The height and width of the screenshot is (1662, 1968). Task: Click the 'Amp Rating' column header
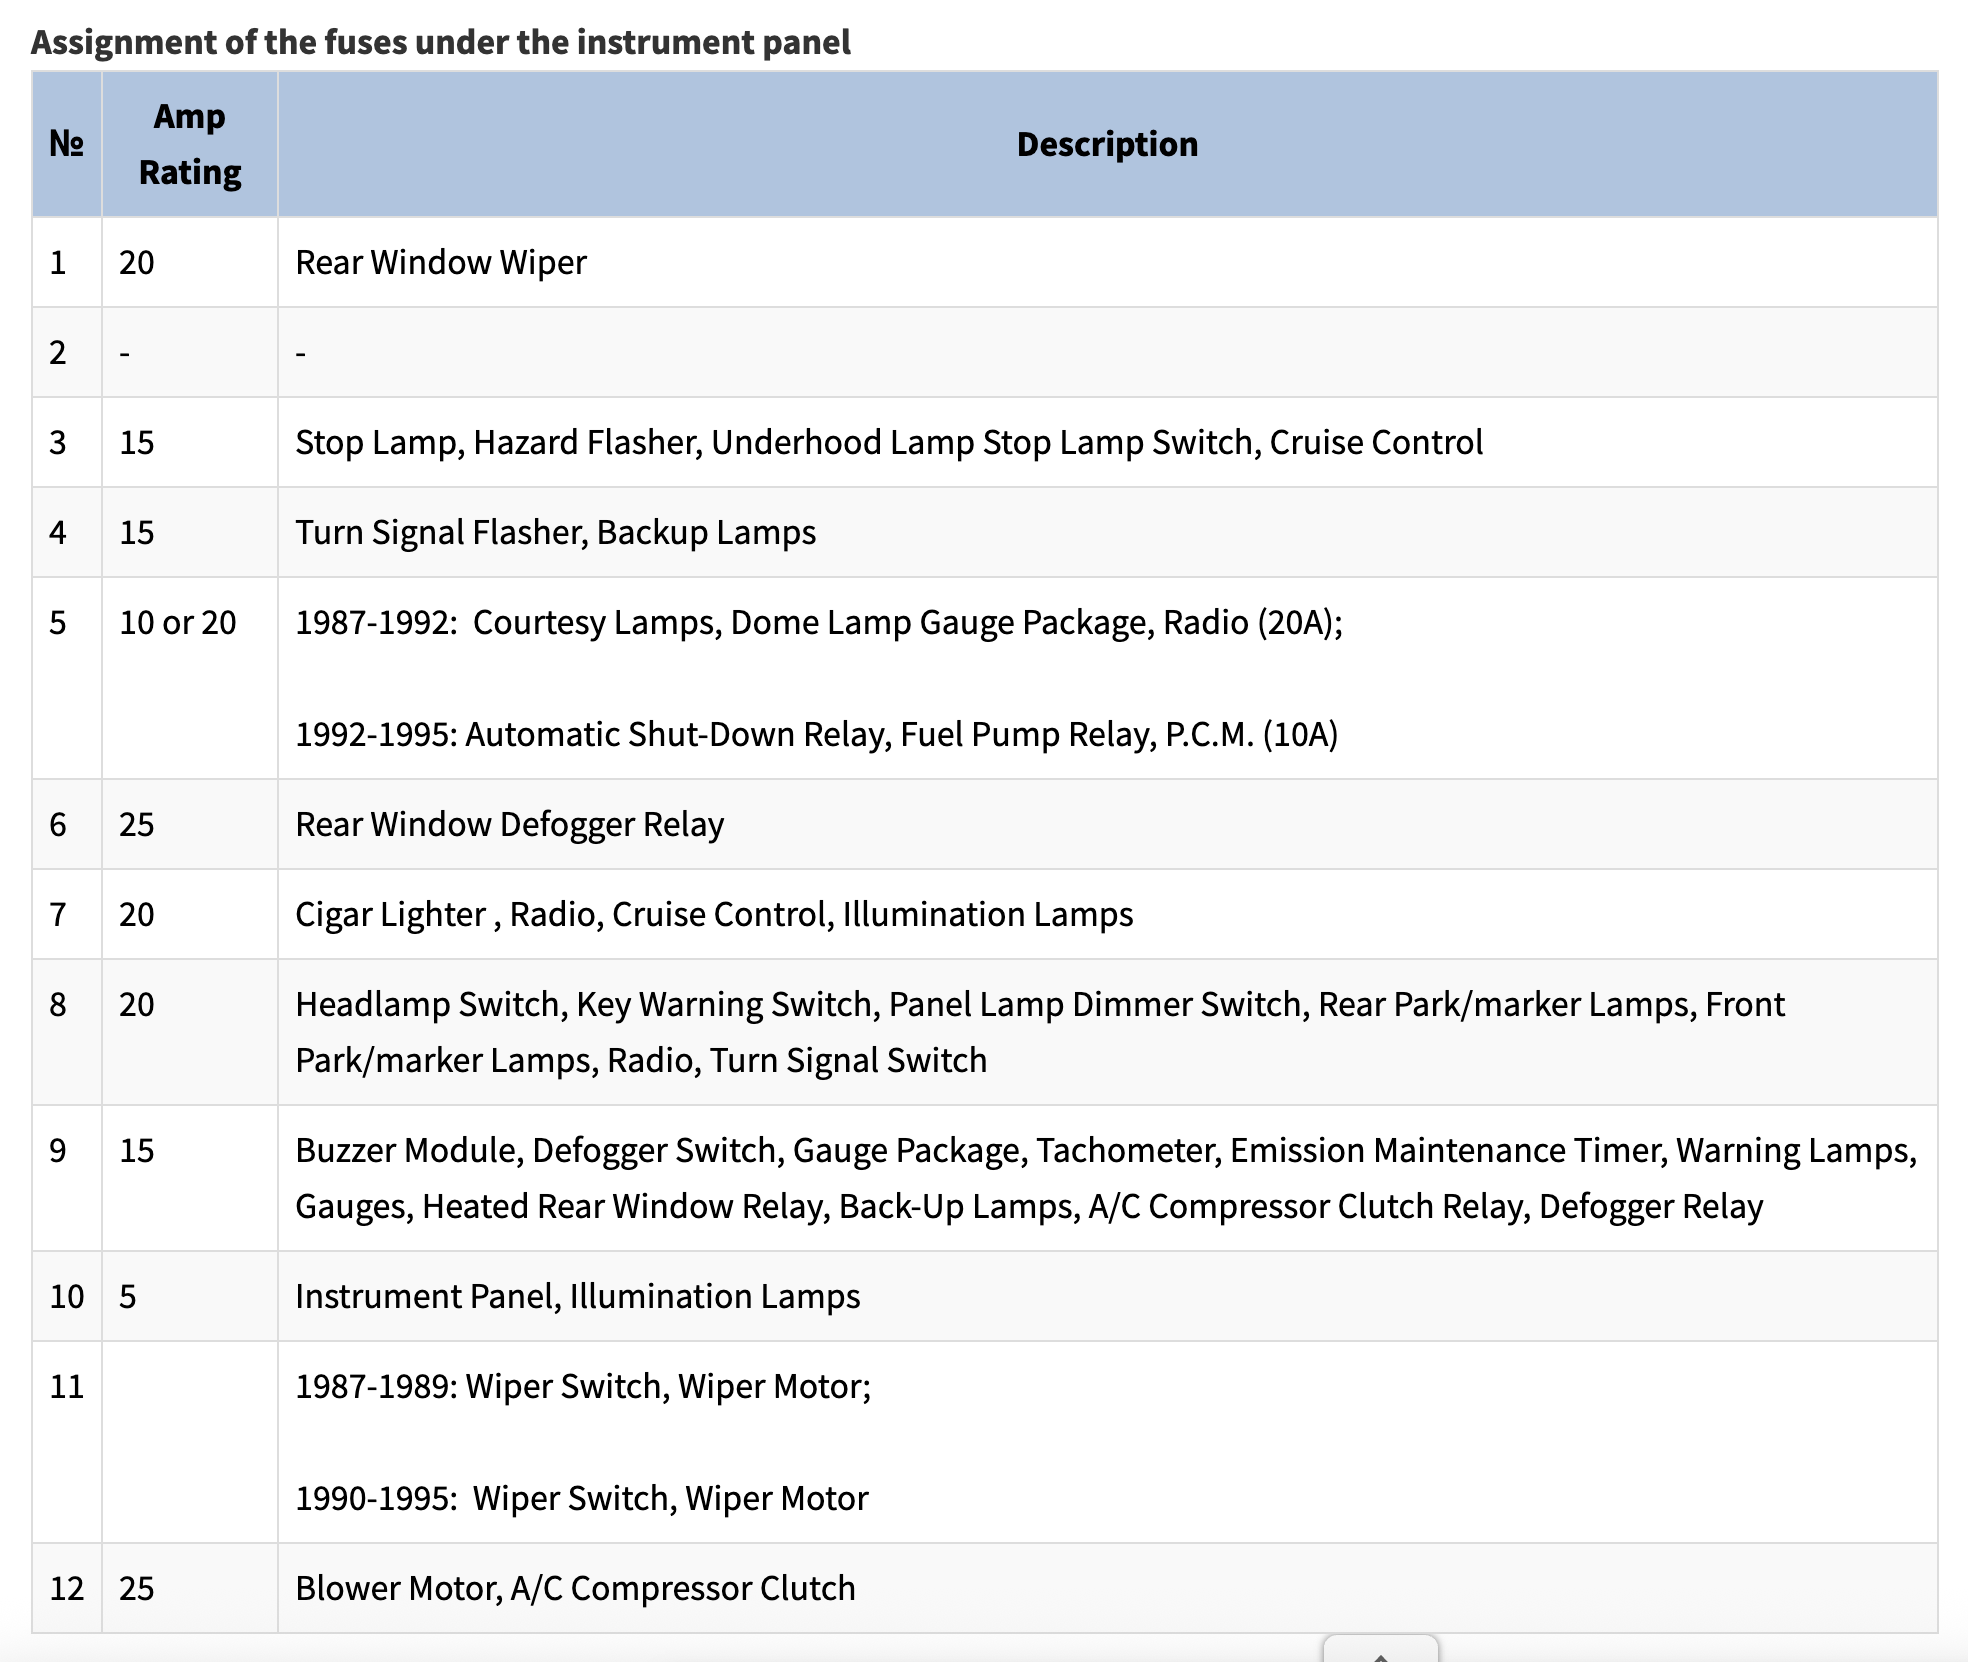pos(189,144)
